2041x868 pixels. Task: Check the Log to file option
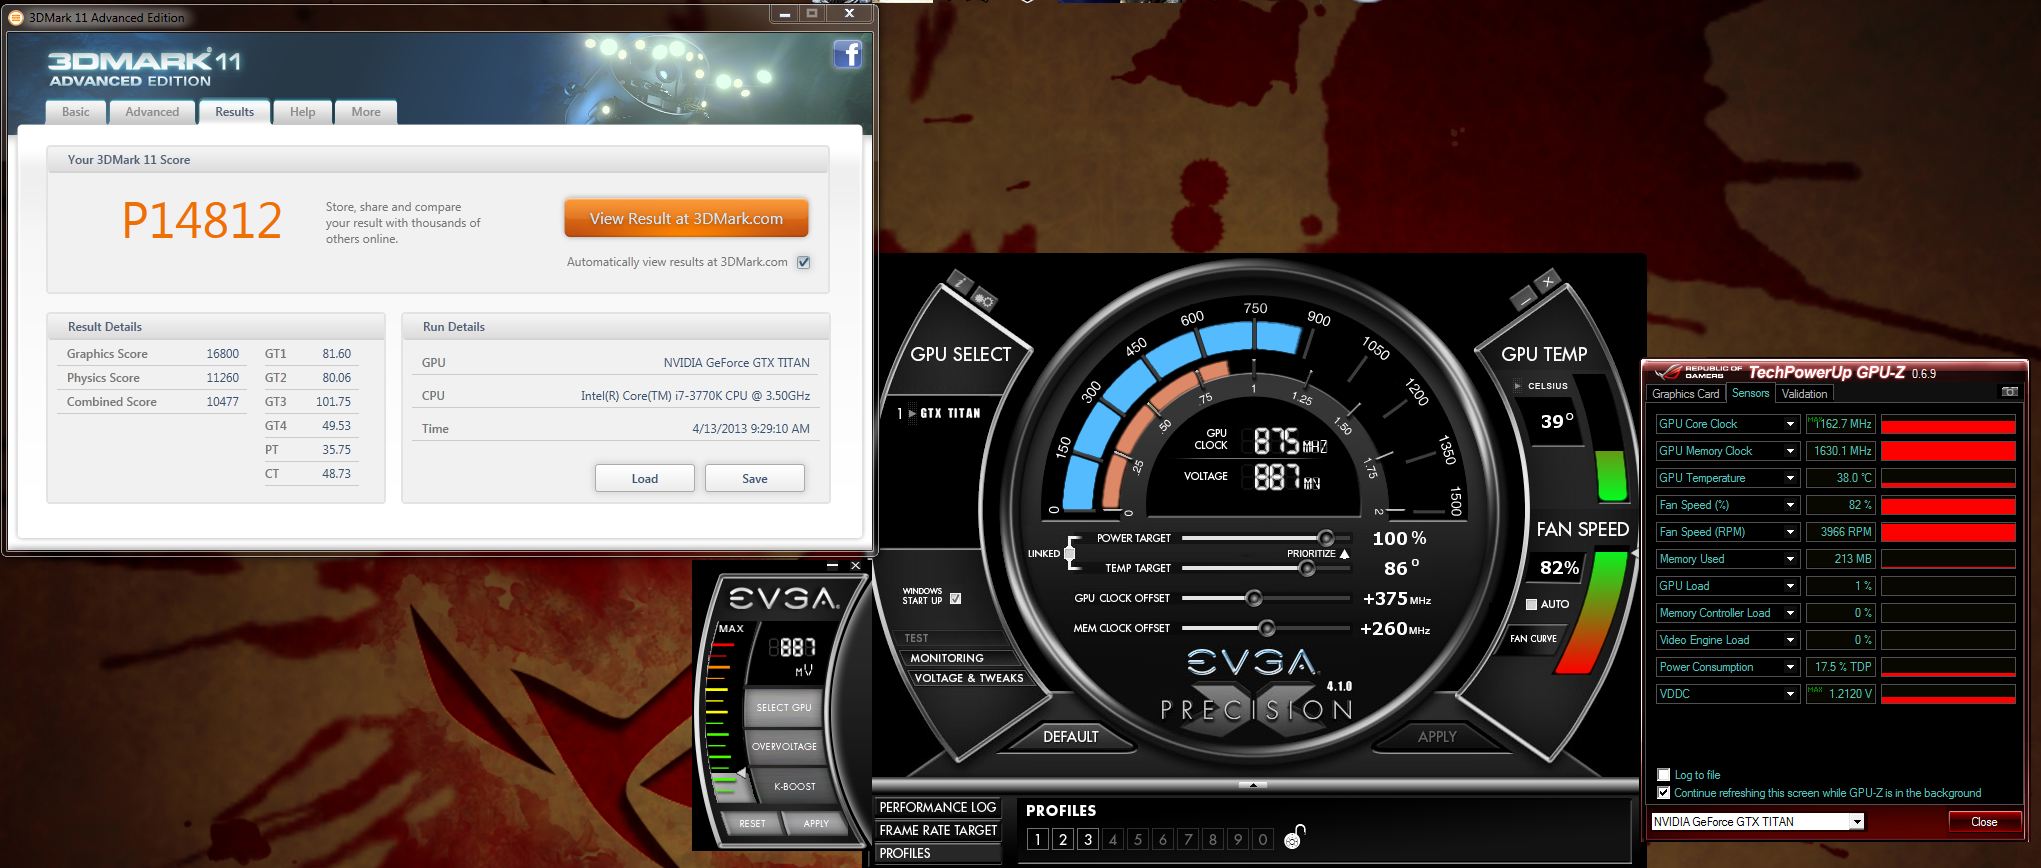coord(1664,775)
